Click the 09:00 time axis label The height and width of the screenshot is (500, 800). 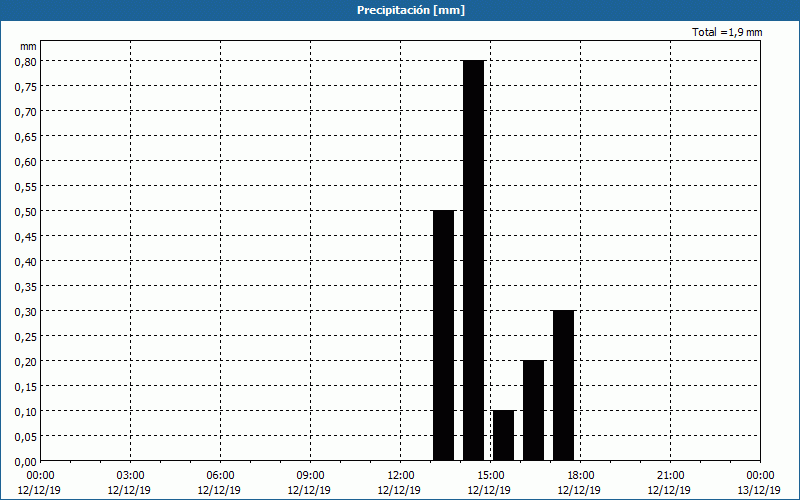tap(310, 476)
